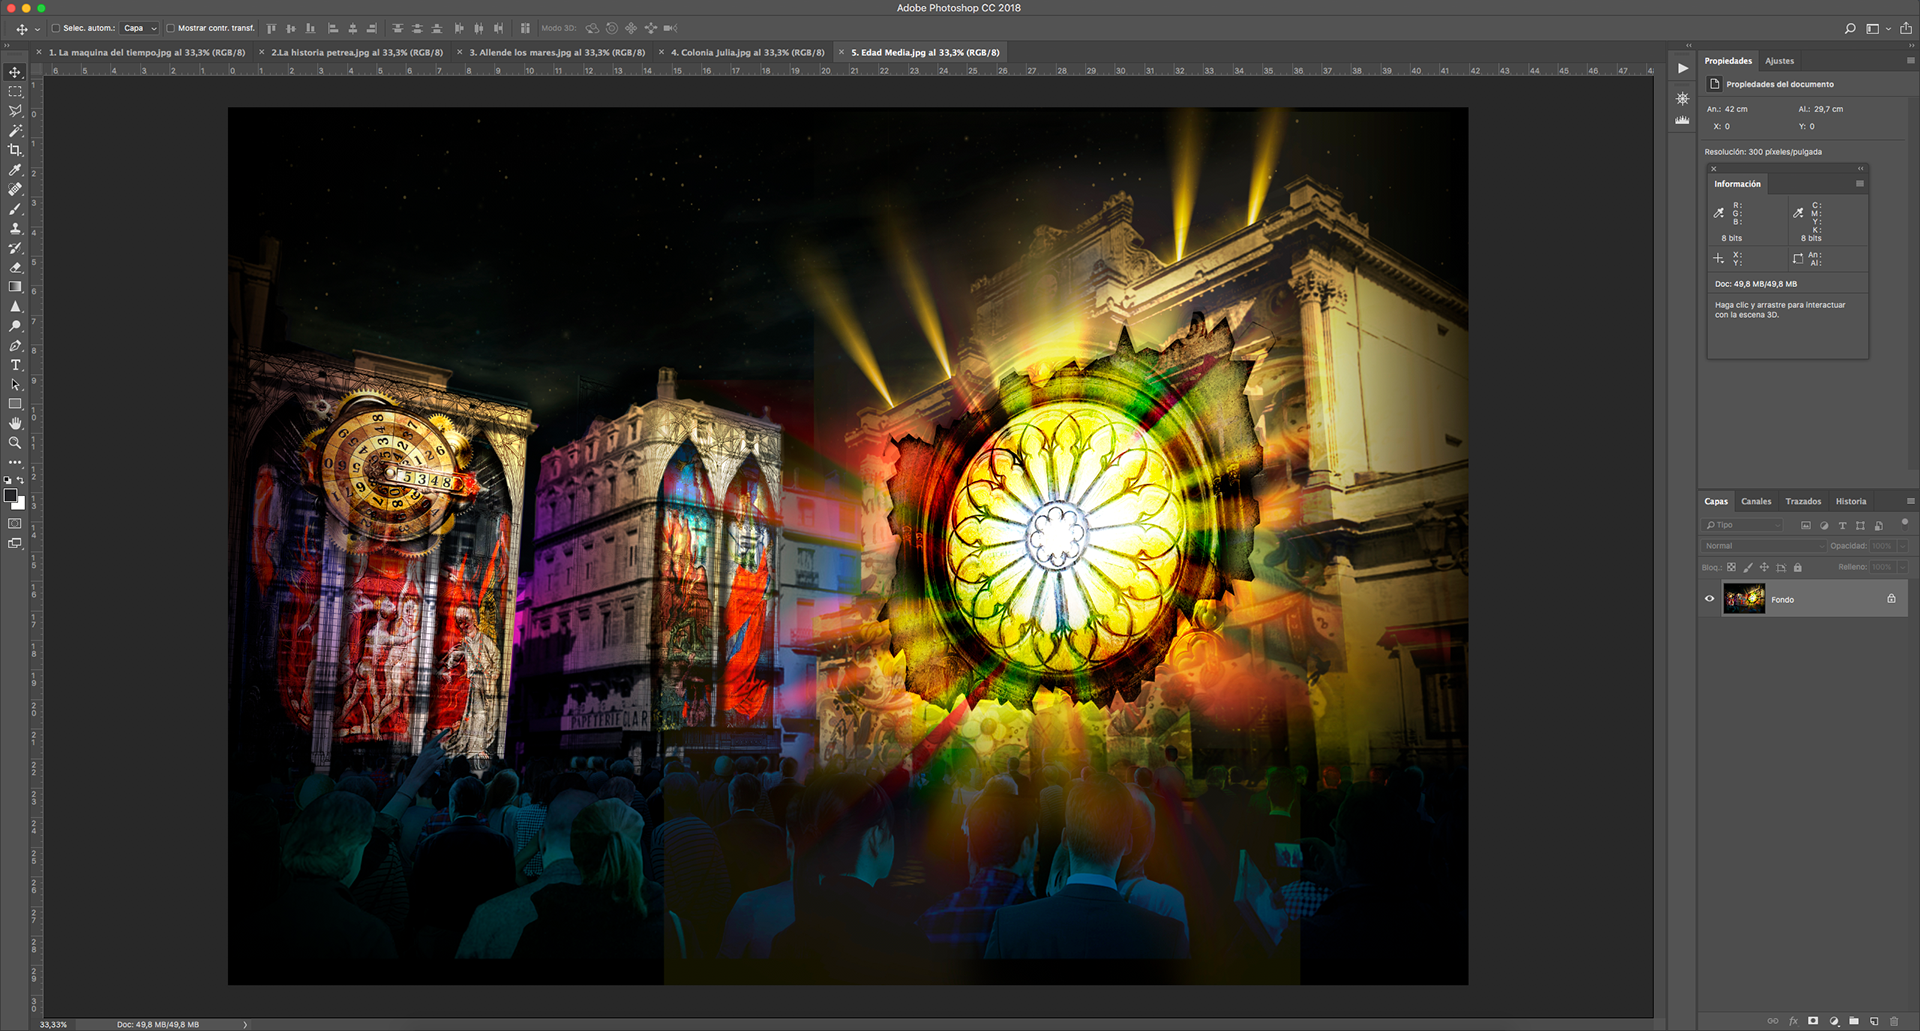Click the foreground color swatch
Screen dimensions: 1920x1031
pos(10,495)
